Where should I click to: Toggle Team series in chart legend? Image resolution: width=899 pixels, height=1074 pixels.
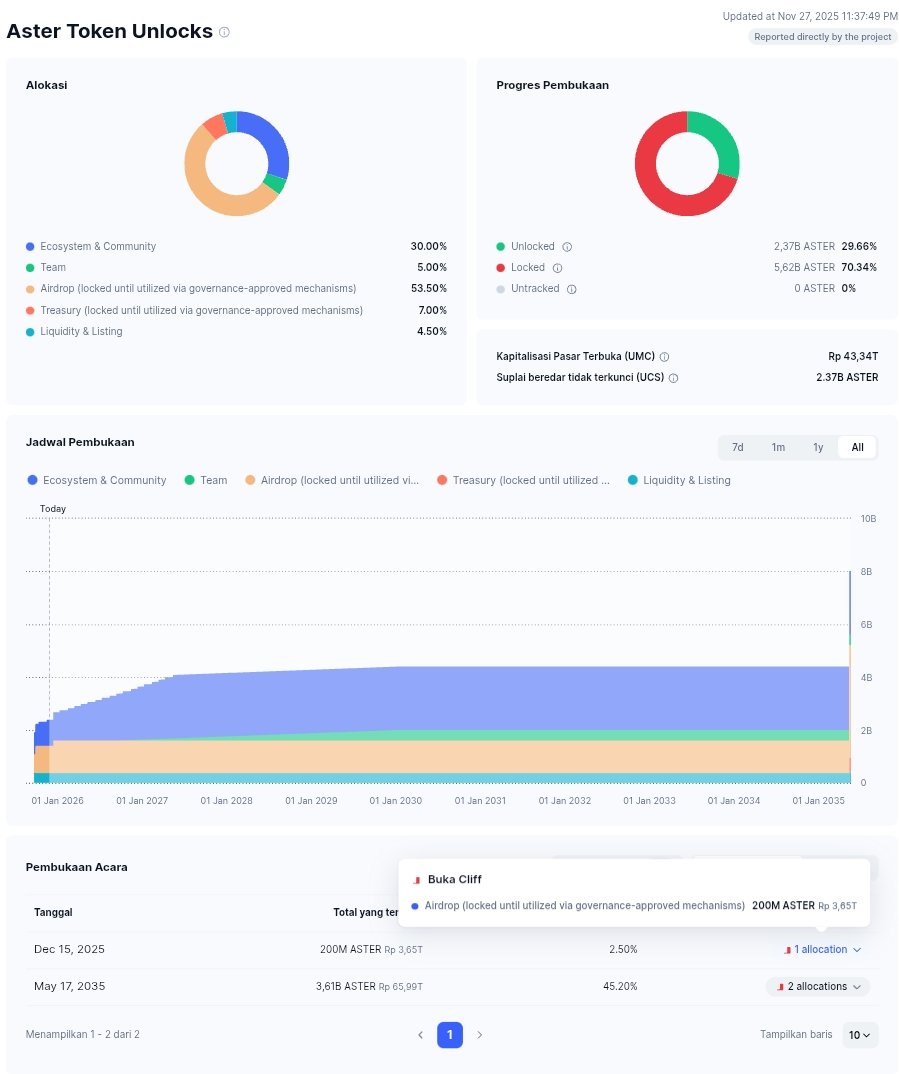coord(205,481)
